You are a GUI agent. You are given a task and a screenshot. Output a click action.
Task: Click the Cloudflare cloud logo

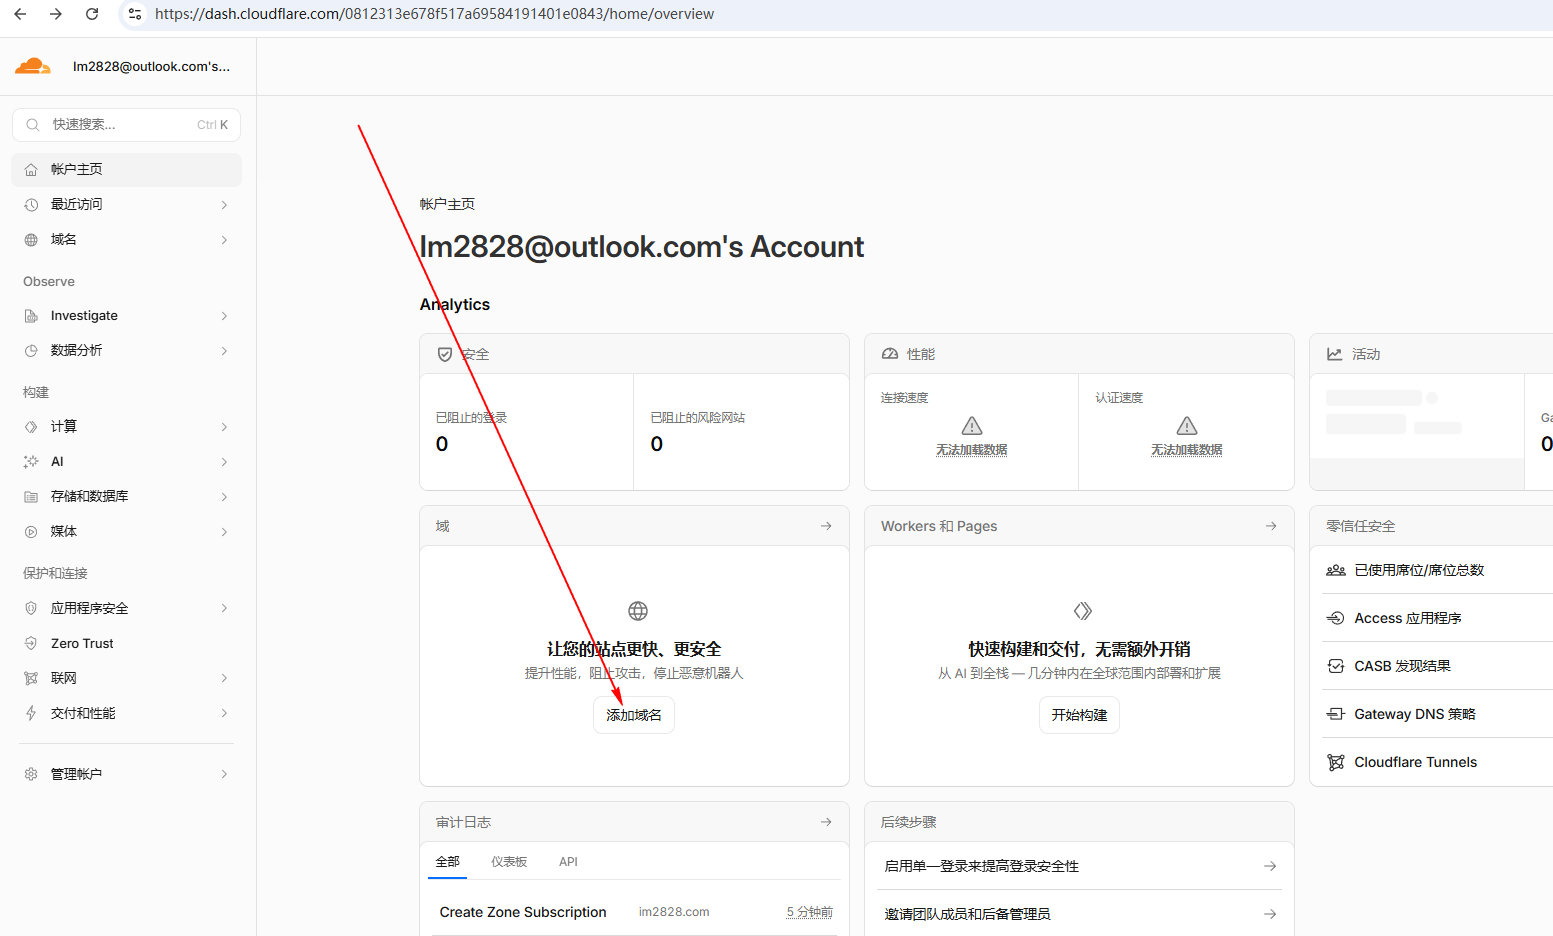[x=32, y=66]
